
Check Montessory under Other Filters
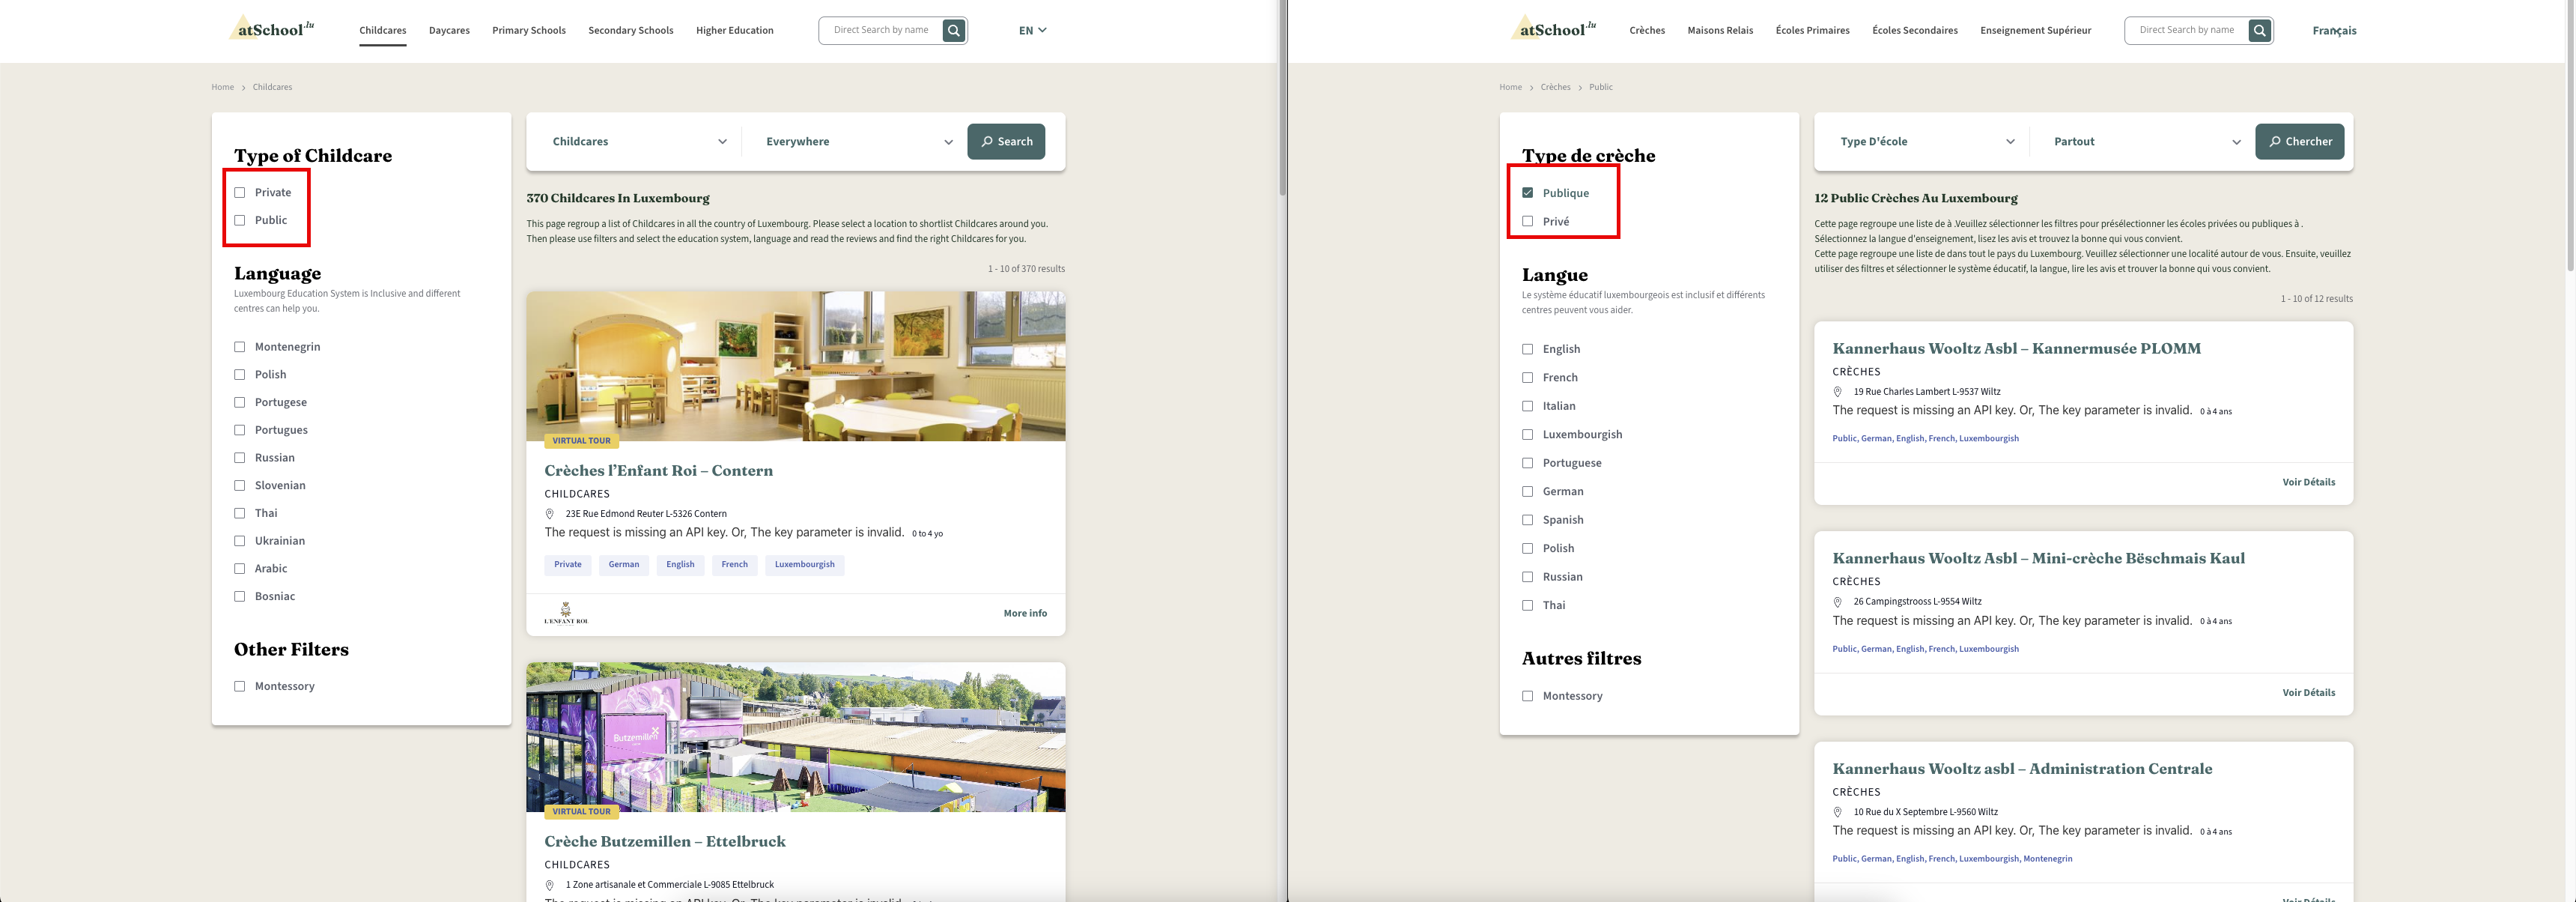(240, 686)
